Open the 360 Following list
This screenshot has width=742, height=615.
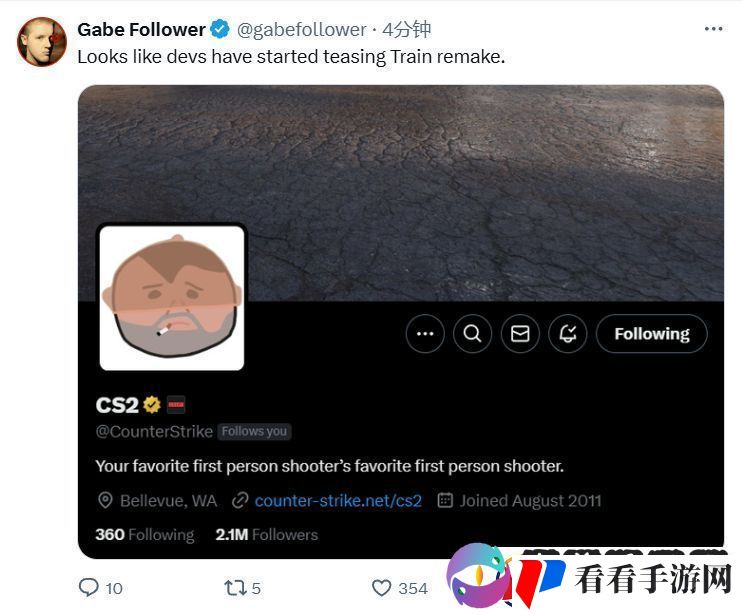click(145, 535)
